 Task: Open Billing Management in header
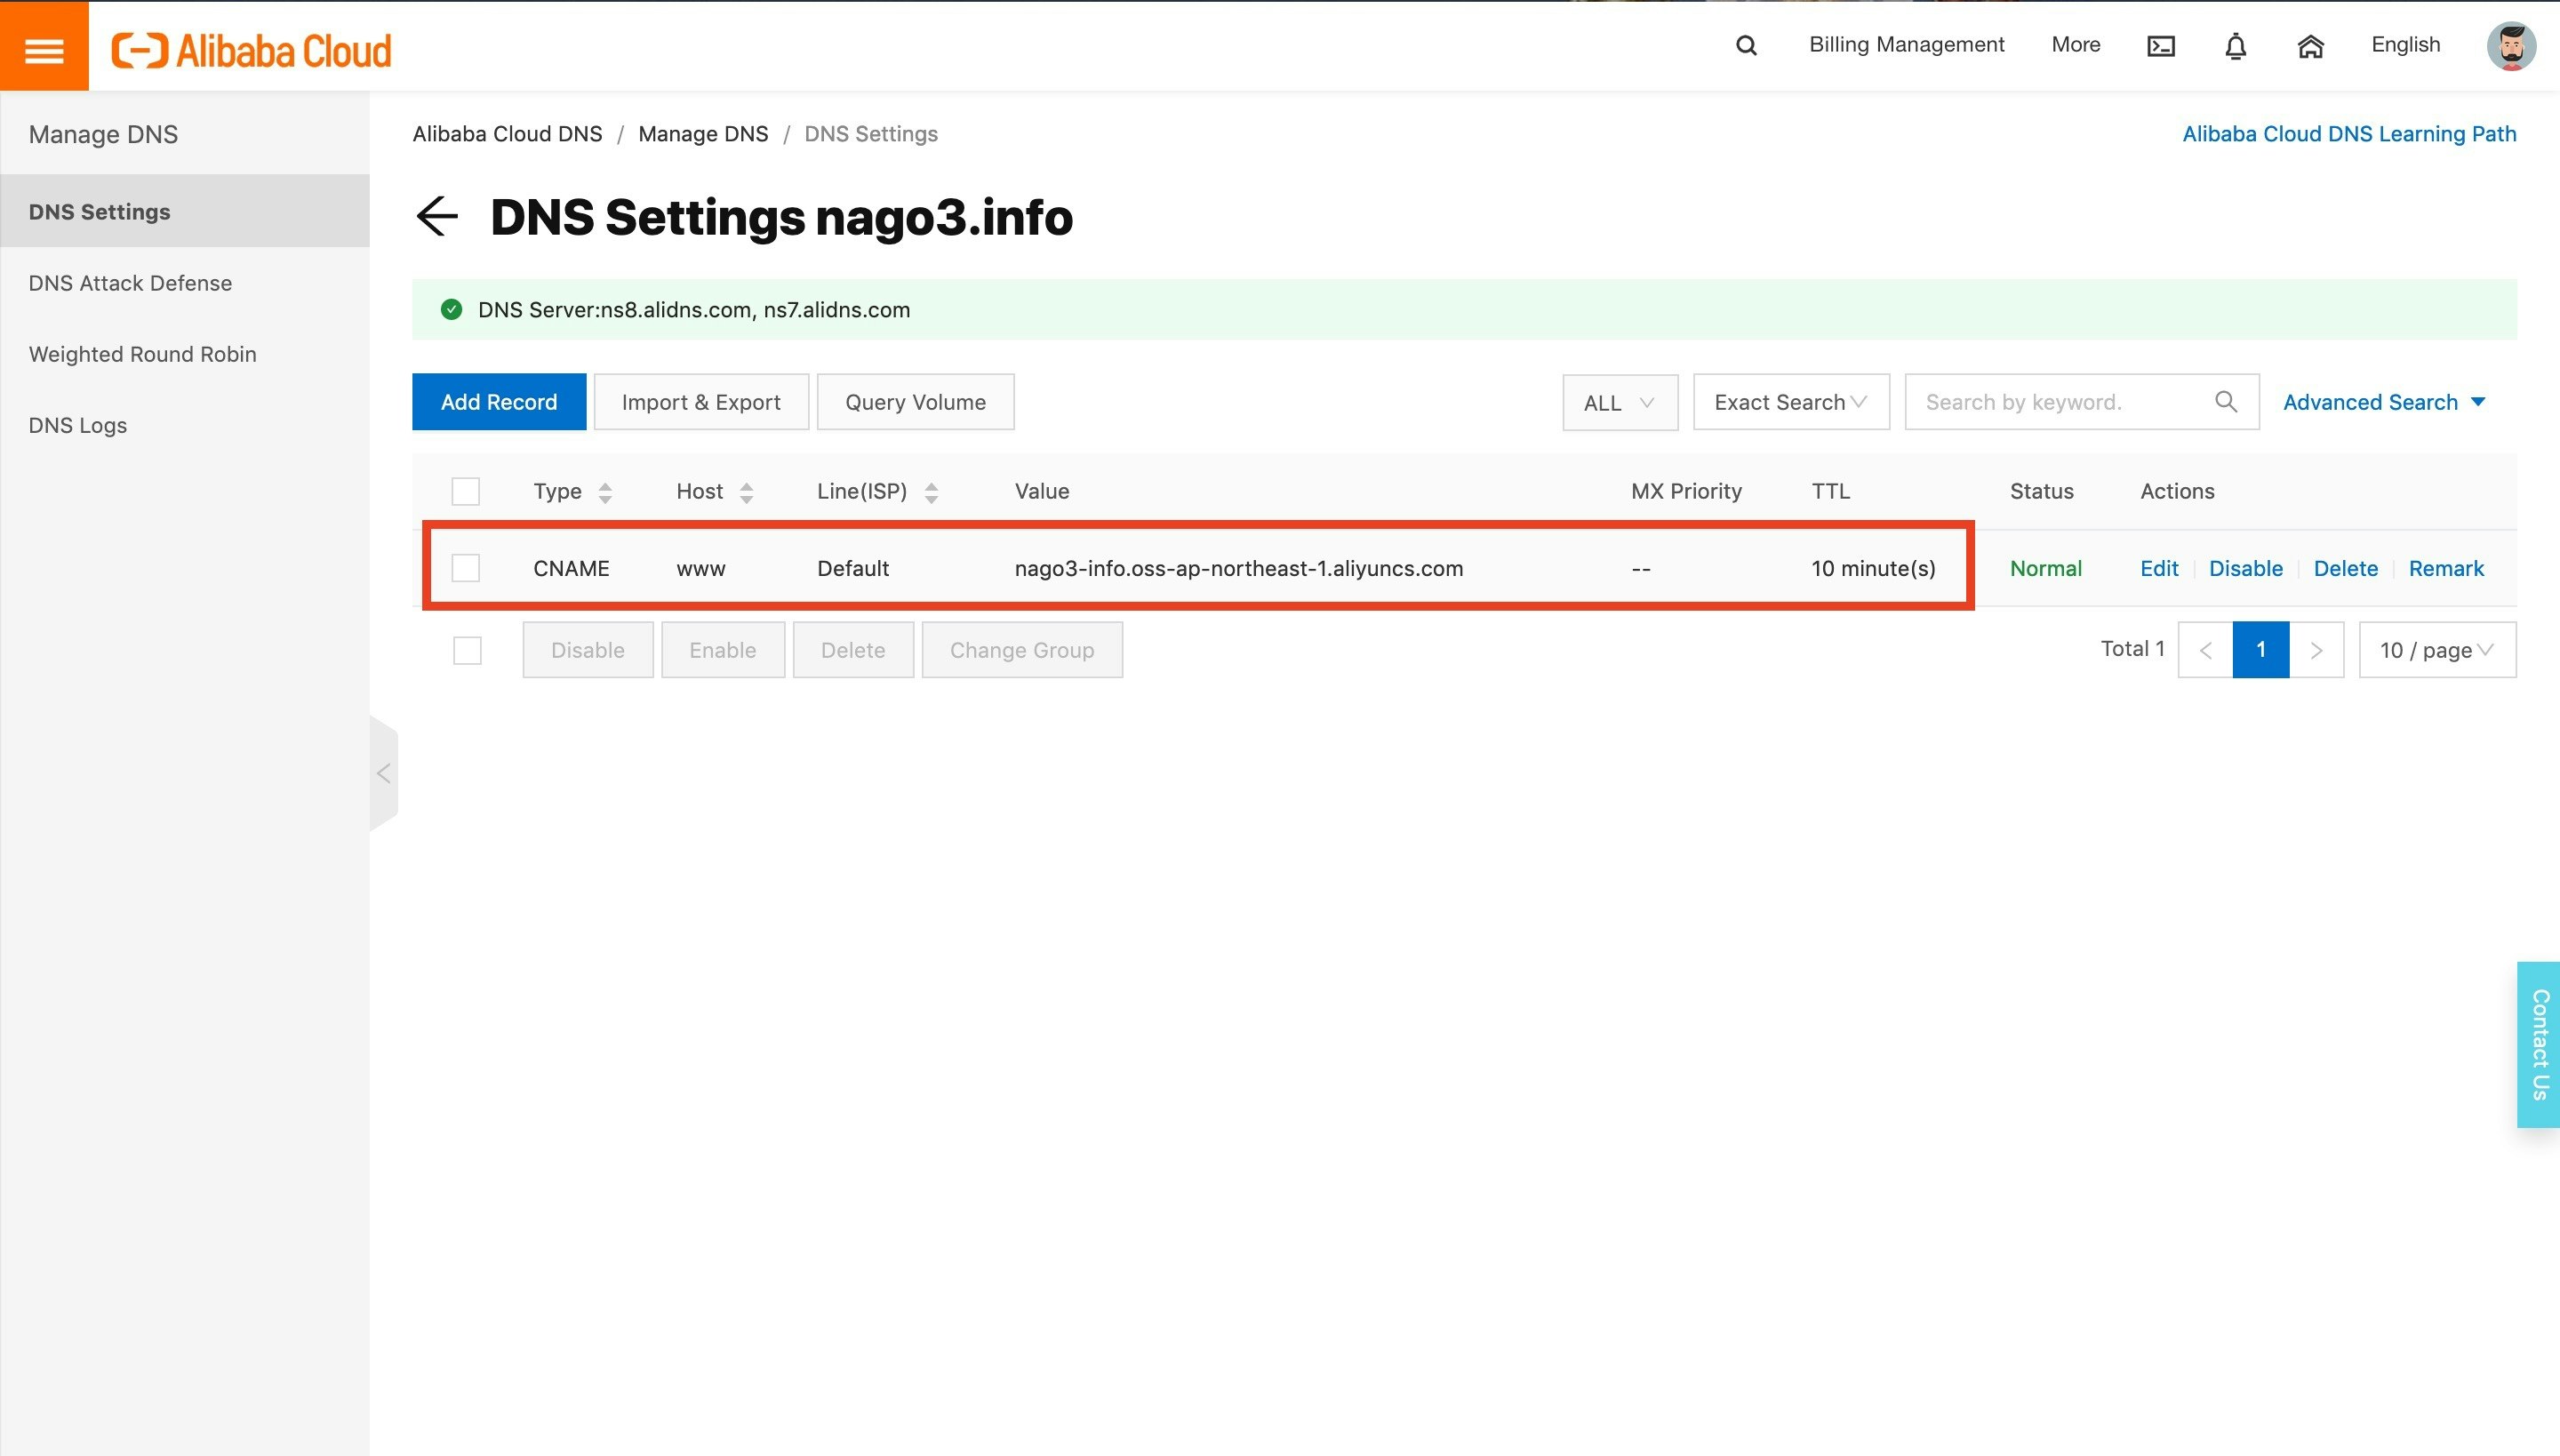click(1906, 45)
